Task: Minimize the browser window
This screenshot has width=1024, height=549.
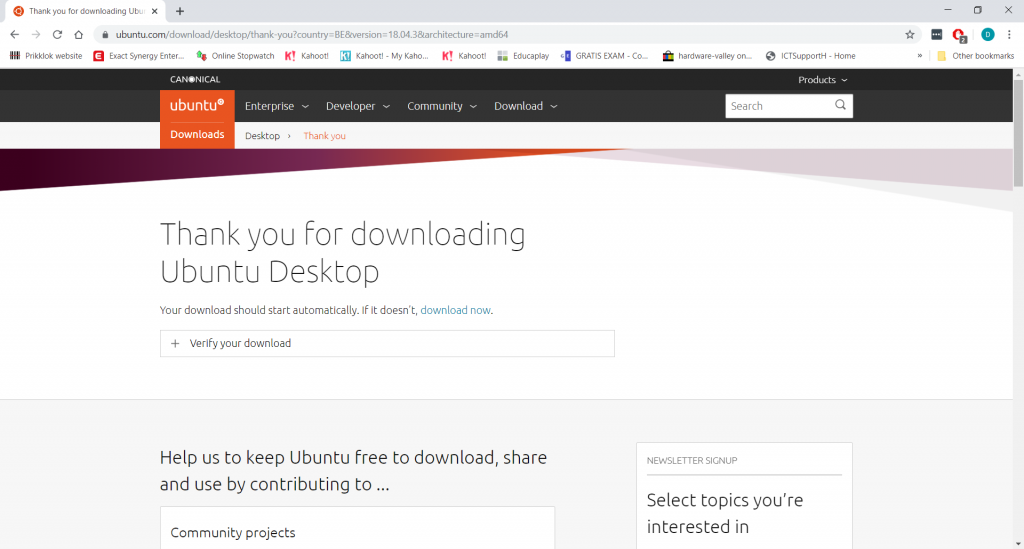Action: 948,10
